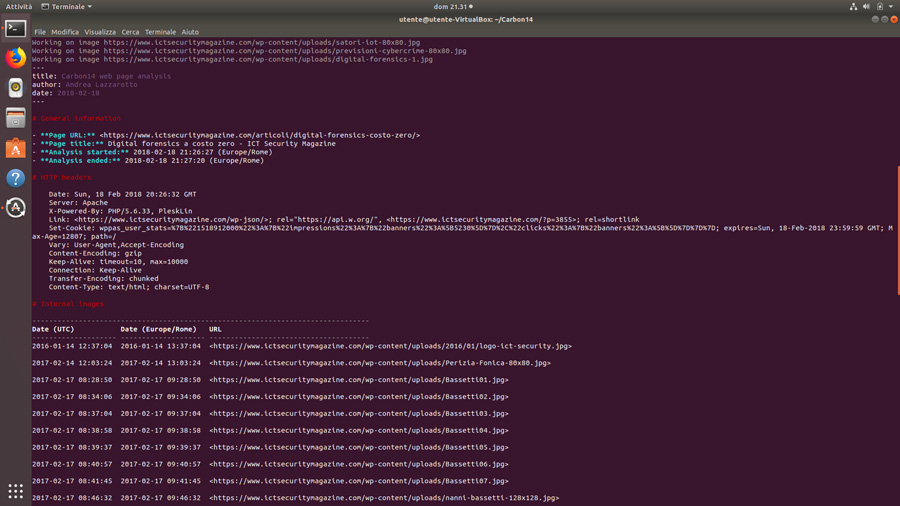Viewport: 900px width, 506px height.
Task: Click the 'Internal images' heading
Action: point(68,303)
